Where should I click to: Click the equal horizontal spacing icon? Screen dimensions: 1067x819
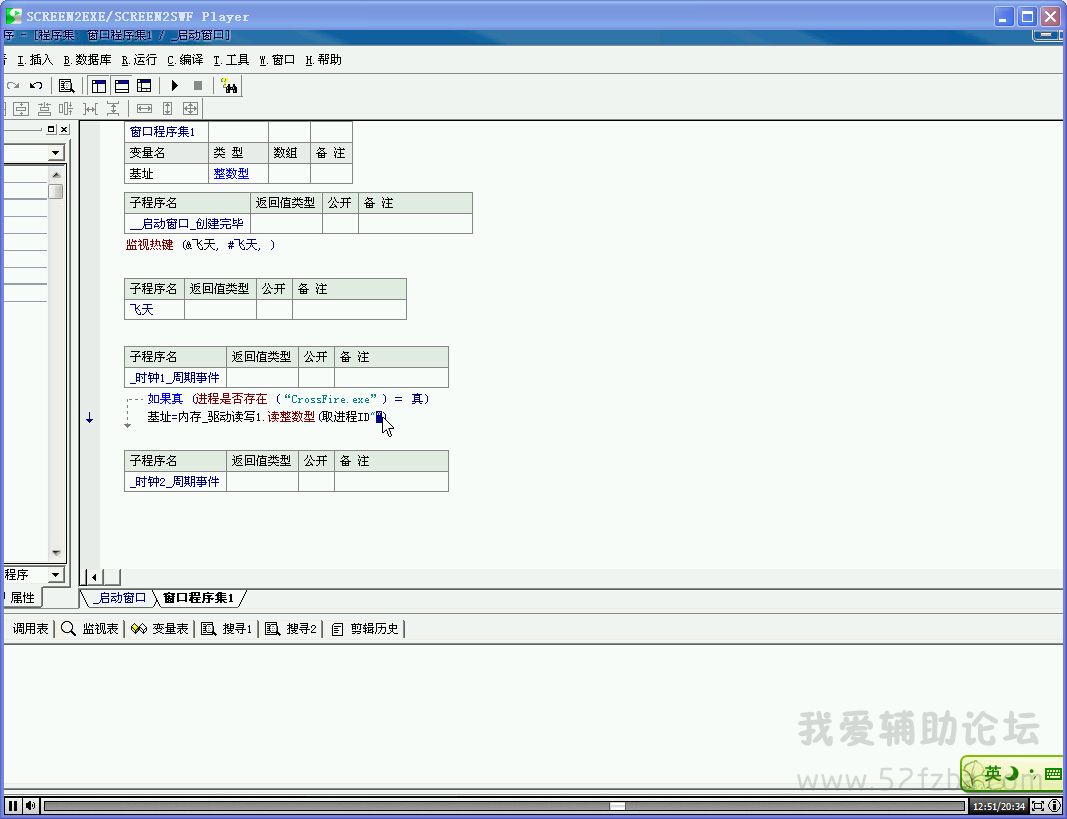(x=91, y=109)
